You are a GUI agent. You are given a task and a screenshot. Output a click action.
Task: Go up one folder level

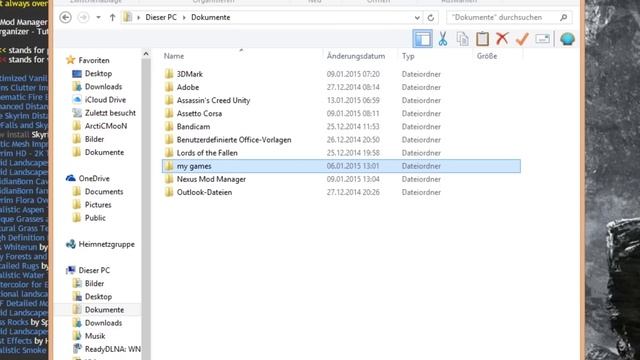[112, 18]
